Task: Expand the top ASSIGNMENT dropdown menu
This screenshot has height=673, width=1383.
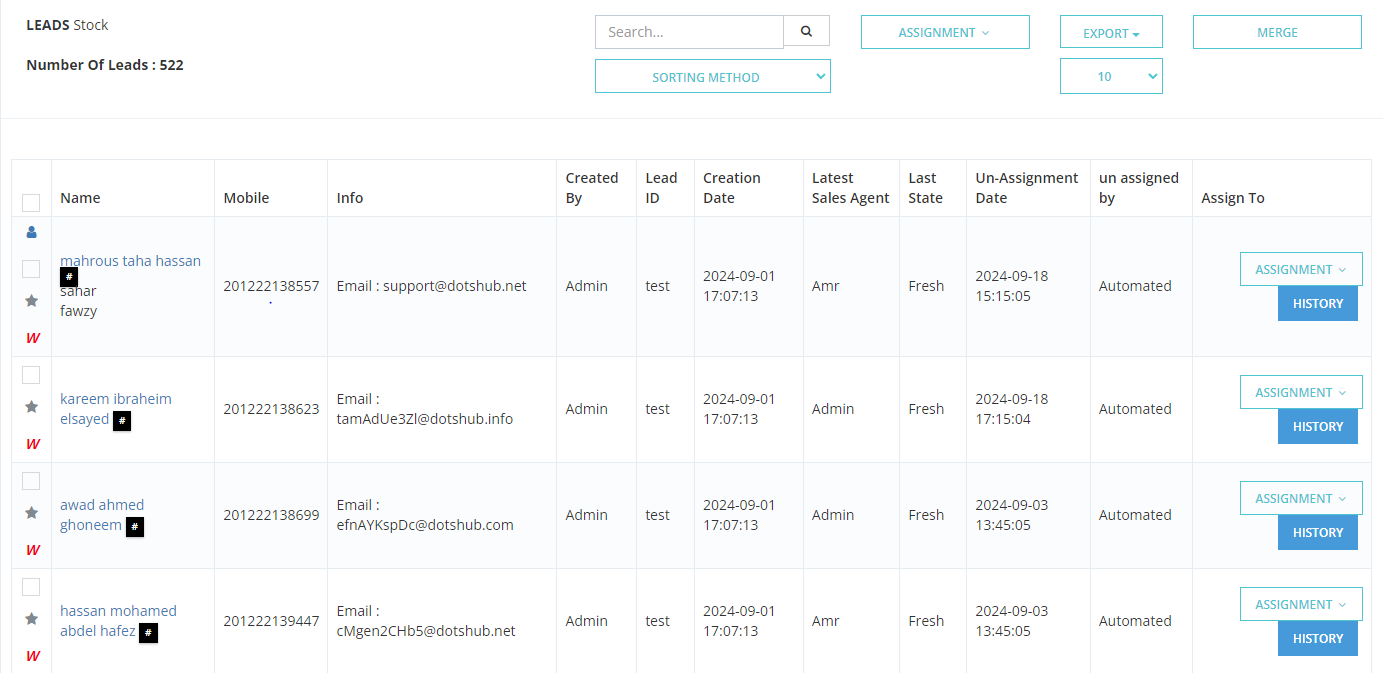Action: 945,32
